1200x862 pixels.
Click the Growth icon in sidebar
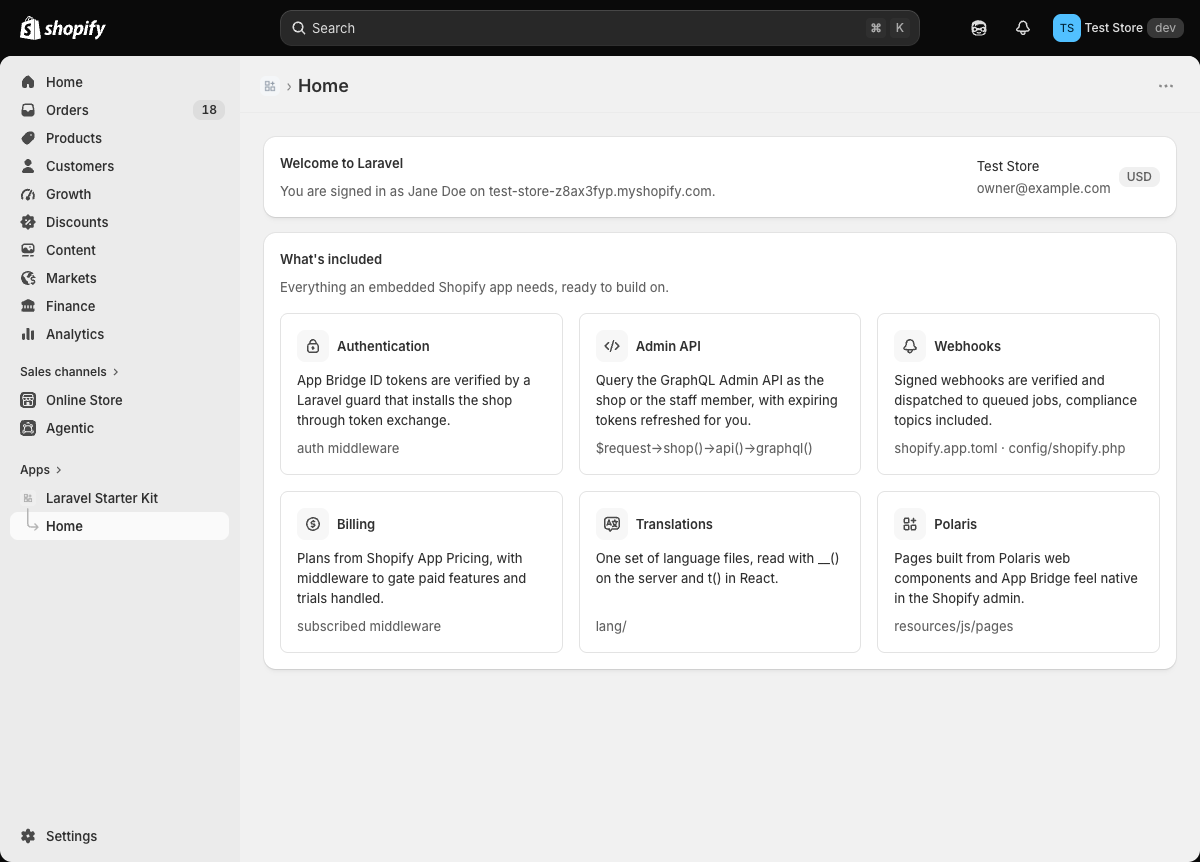[x=28, y=194]
